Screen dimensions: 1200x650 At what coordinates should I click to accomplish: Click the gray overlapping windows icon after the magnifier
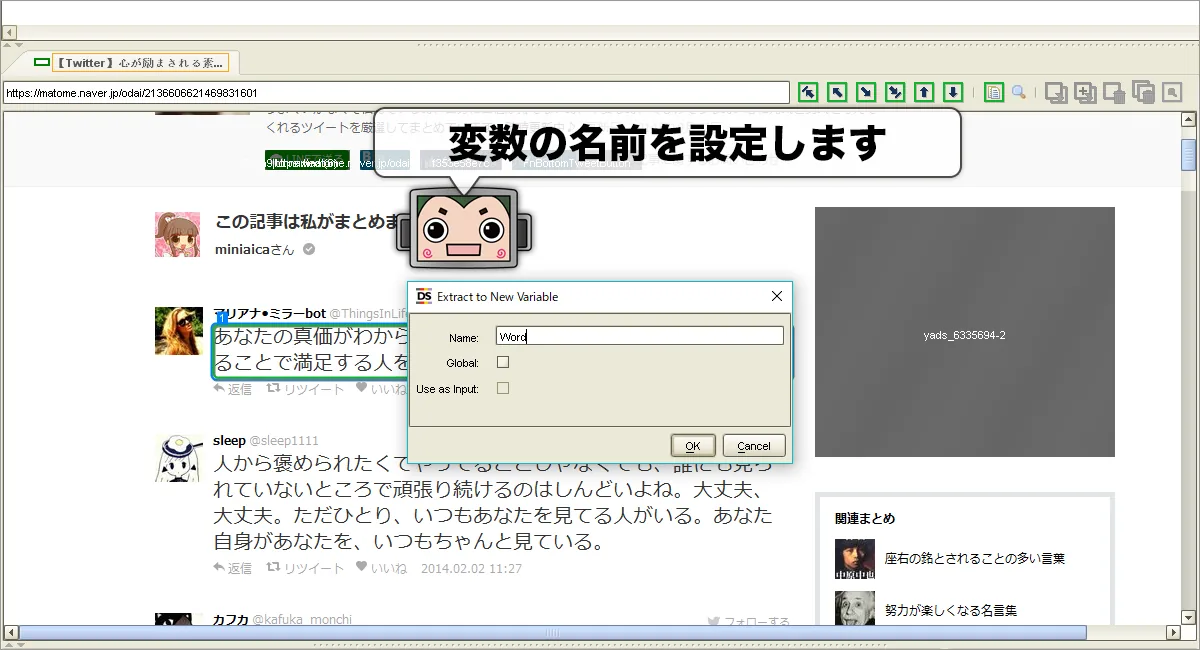(x=1056, y=92)
